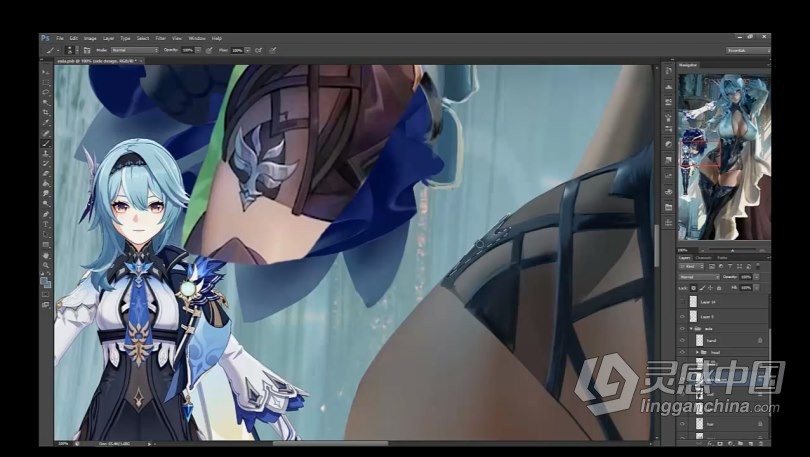
Task: Open the layer Kind filter dropdown
Action: [692, 266]
